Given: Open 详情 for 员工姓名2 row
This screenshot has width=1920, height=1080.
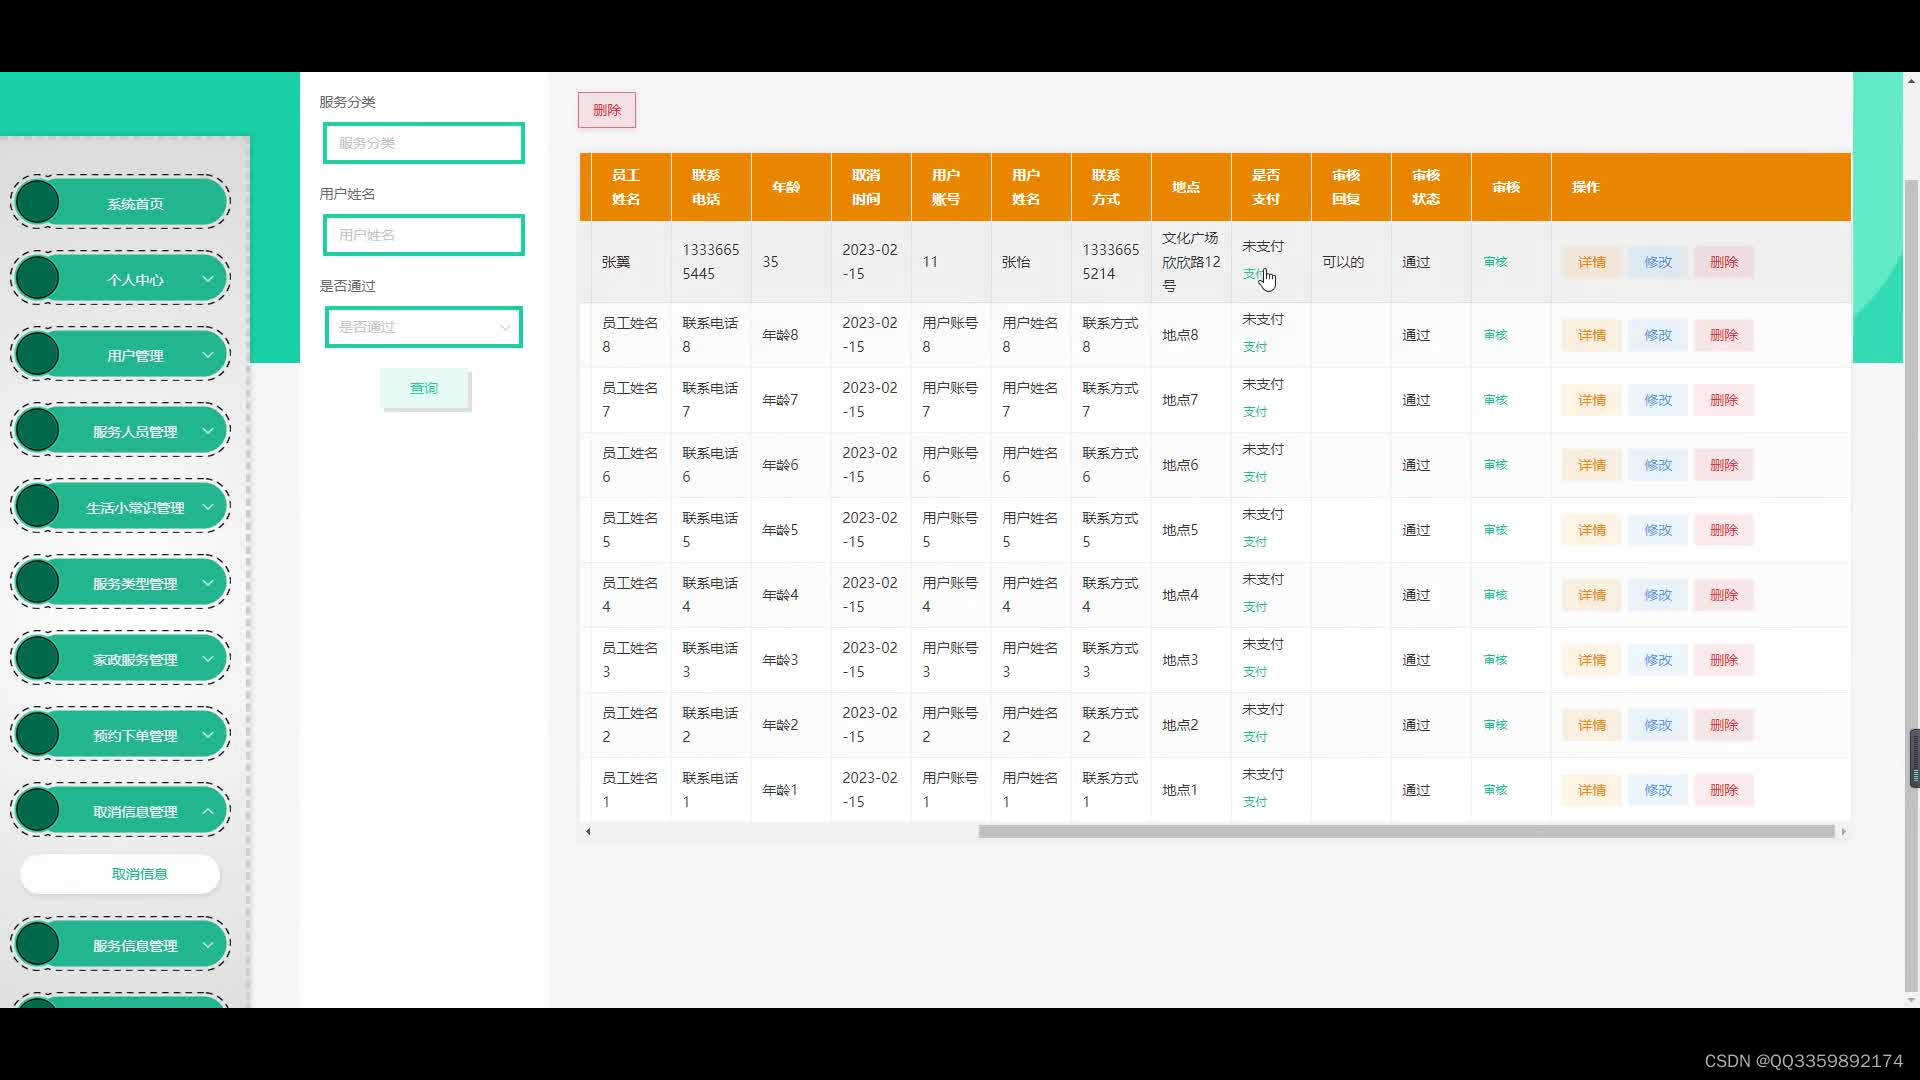Looking at the screenshot, I should [x=1591, y=725].
